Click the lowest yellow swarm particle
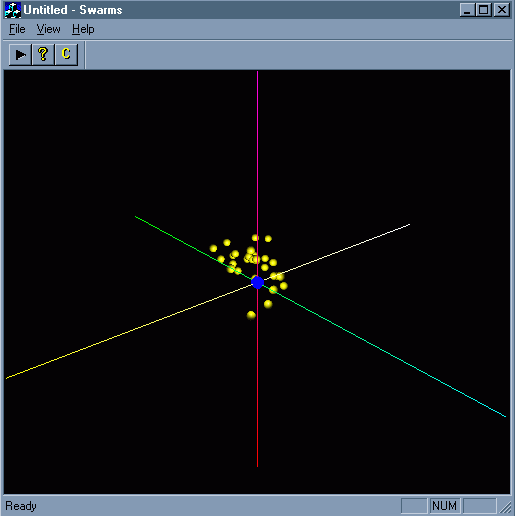The height and width of the screenshot is (516, 515). pyautogui.click(x=251, y=315)
